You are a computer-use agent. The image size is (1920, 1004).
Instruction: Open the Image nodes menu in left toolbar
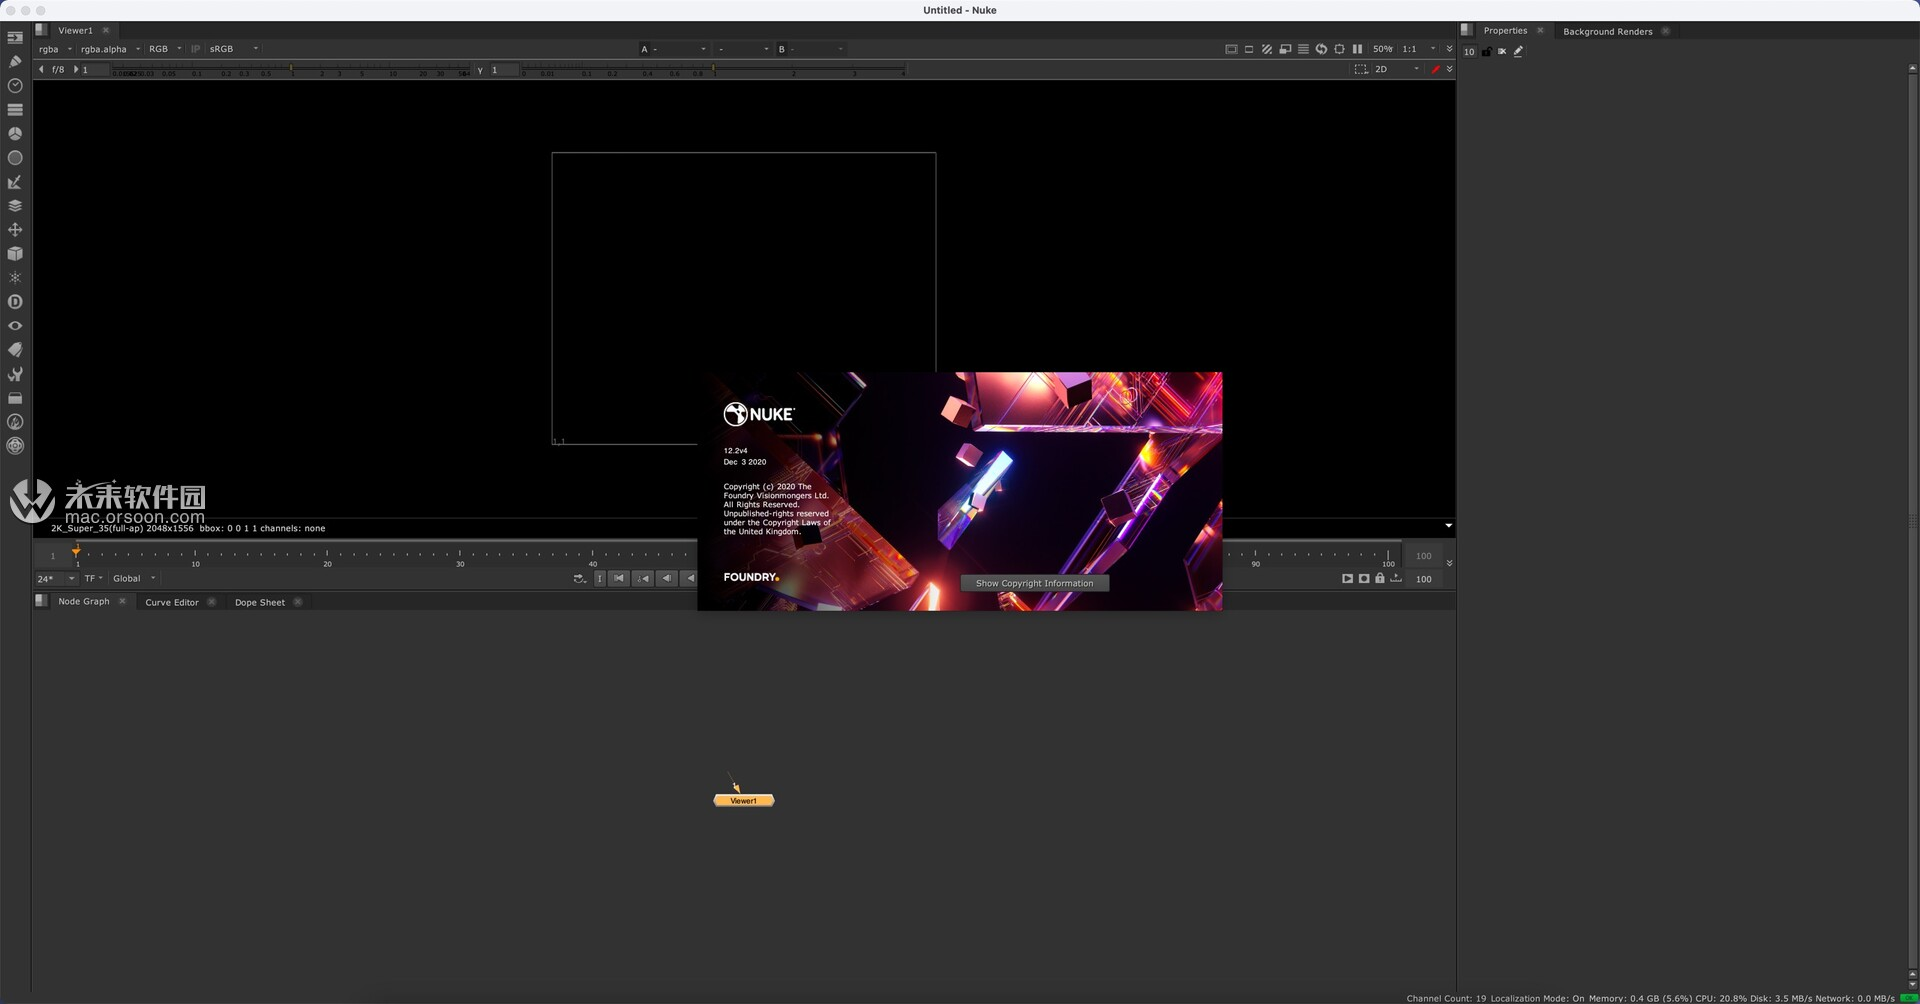pos(15,37)
